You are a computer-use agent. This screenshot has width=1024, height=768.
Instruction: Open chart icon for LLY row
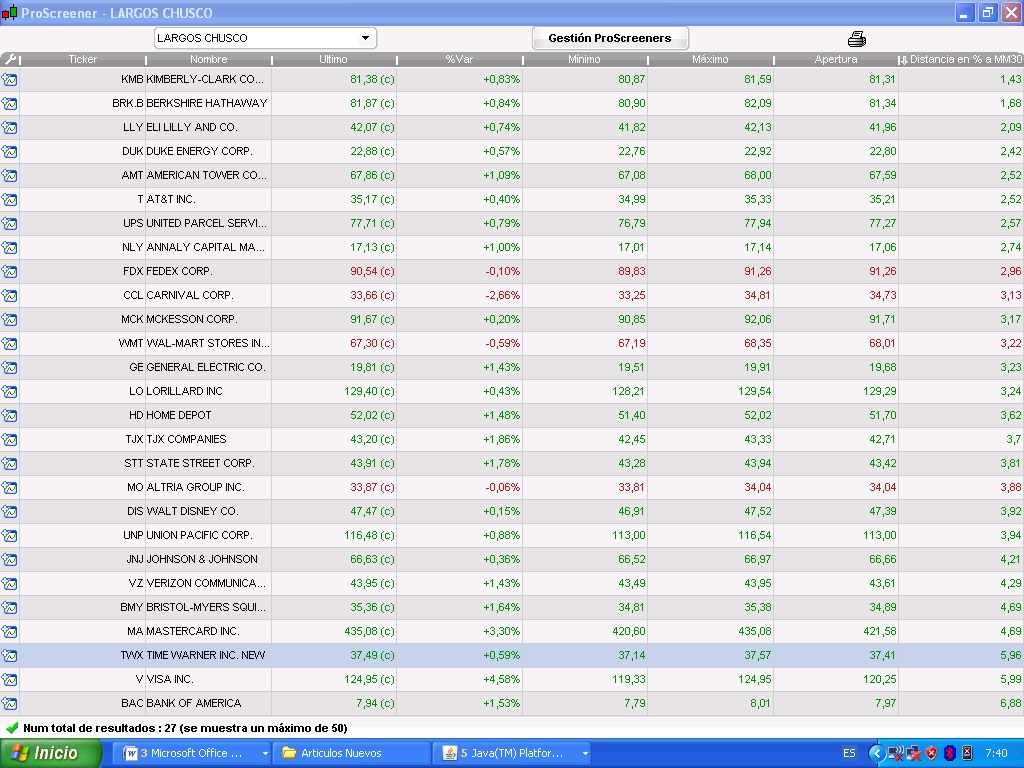10,127
